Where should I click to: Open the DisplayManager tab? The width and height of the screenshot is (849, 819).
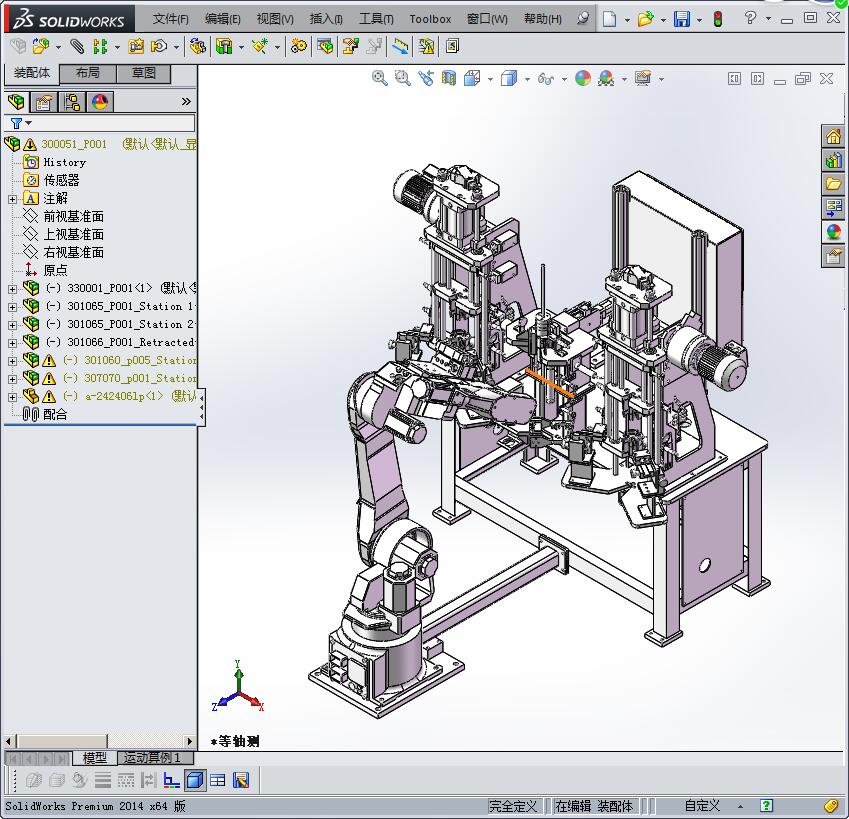pyautogui.click(x=100, y=102)
